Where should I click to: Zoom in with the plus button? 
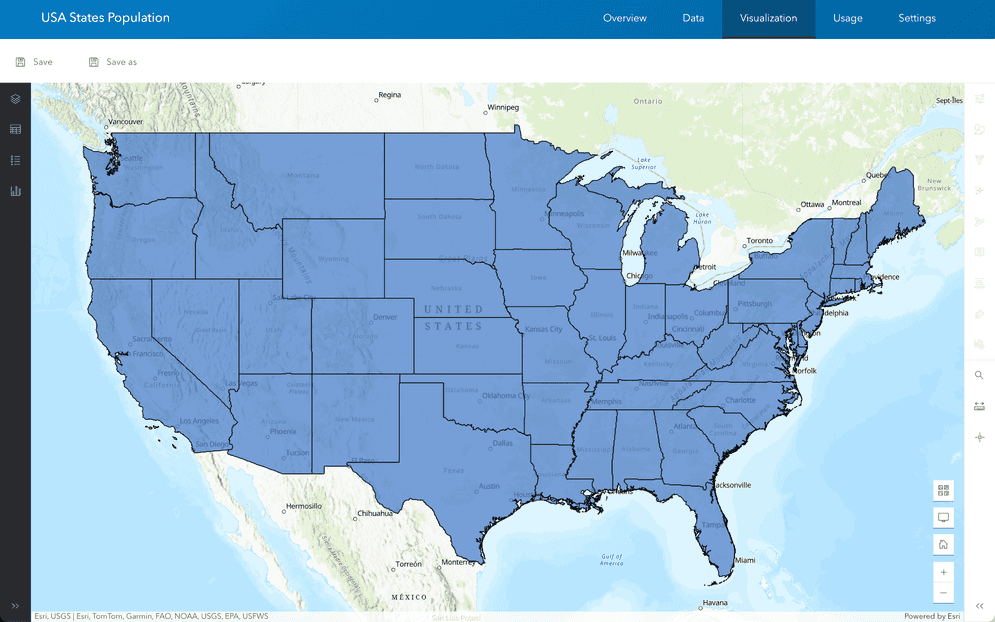tap(943, 572)
